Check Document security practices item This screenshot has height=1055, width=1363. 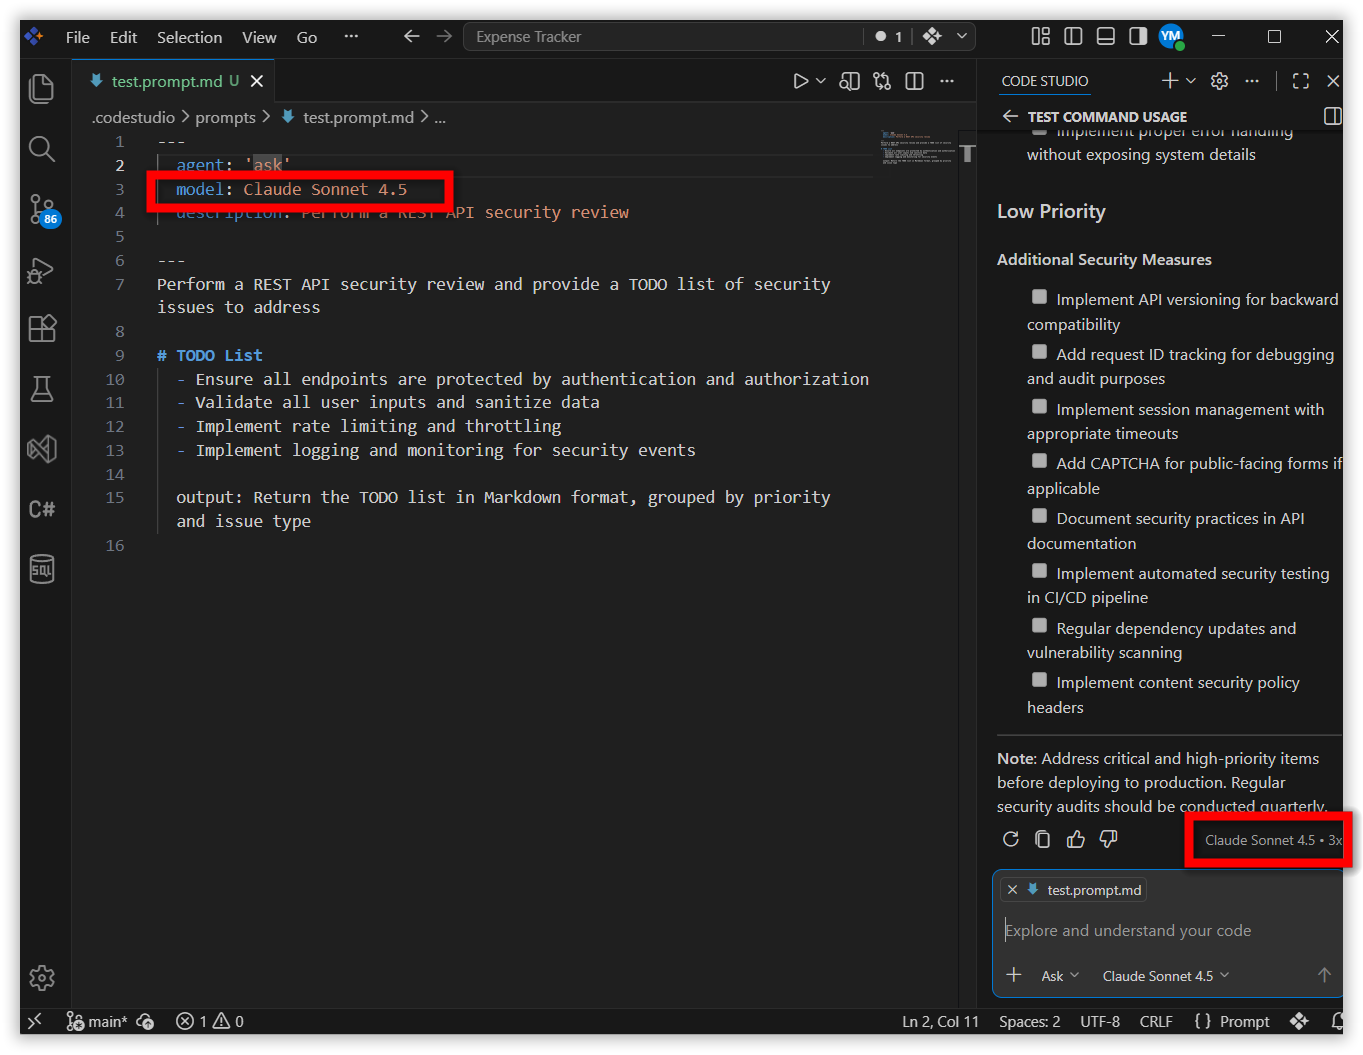[x=1040, y=516]
